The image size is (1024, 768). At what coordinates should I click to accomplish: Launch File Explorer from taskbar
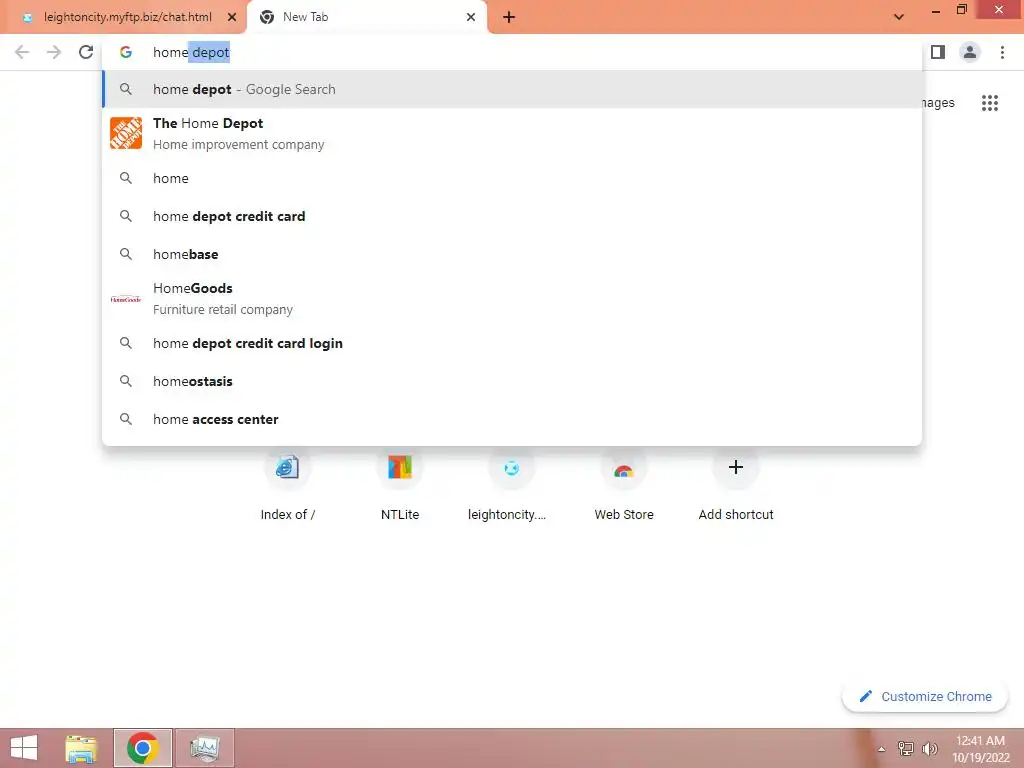(81, 748)
